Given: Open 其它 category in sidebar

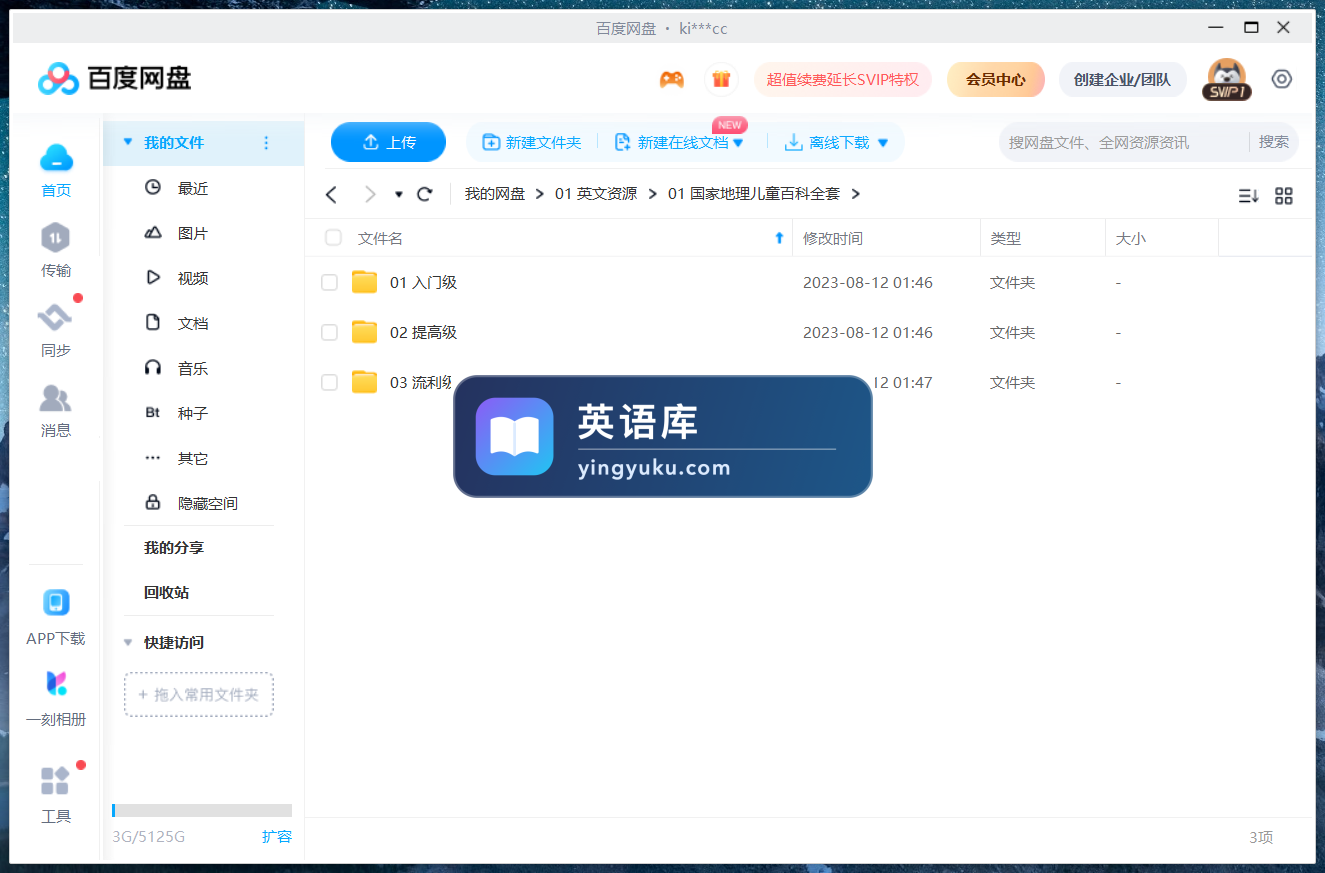Looking at the screenshot, I should [193, 458].
